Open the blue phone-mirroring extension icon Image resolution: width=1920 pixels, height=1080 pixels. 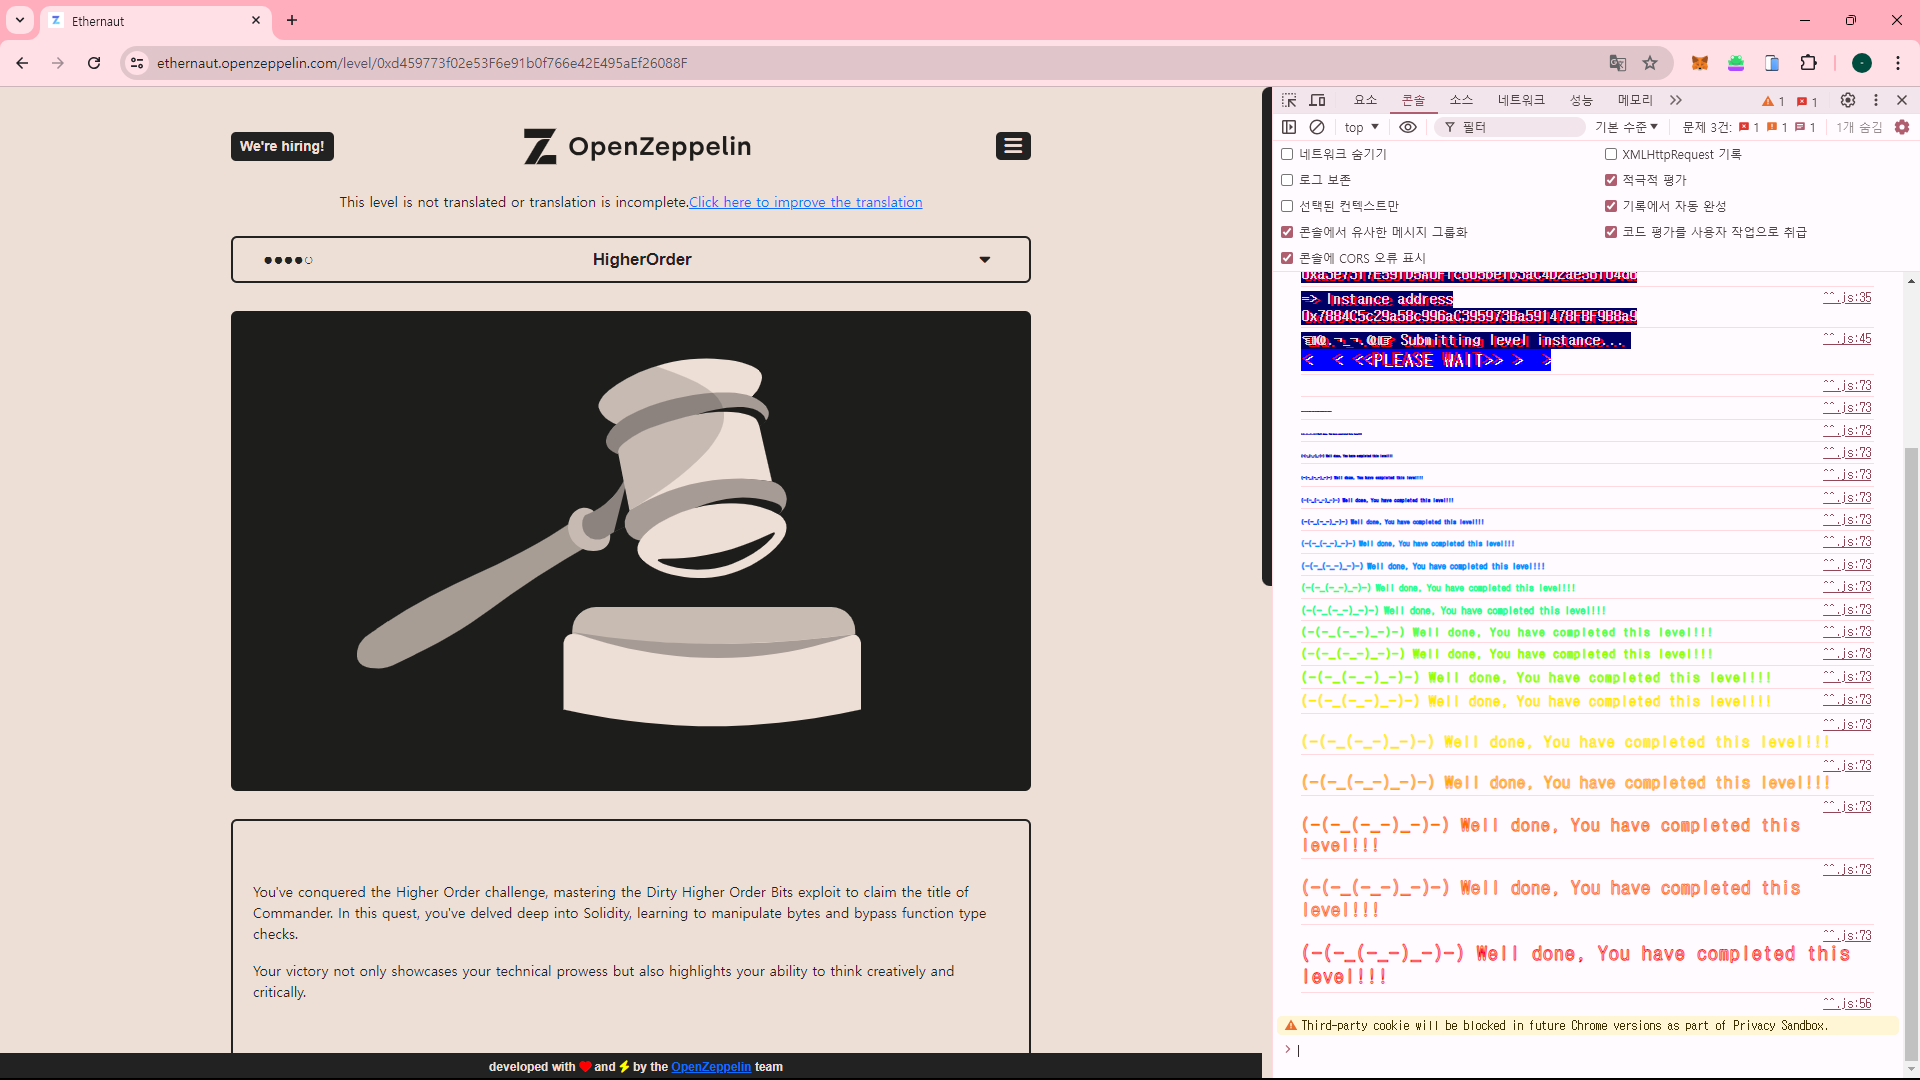coord(1772,63)
